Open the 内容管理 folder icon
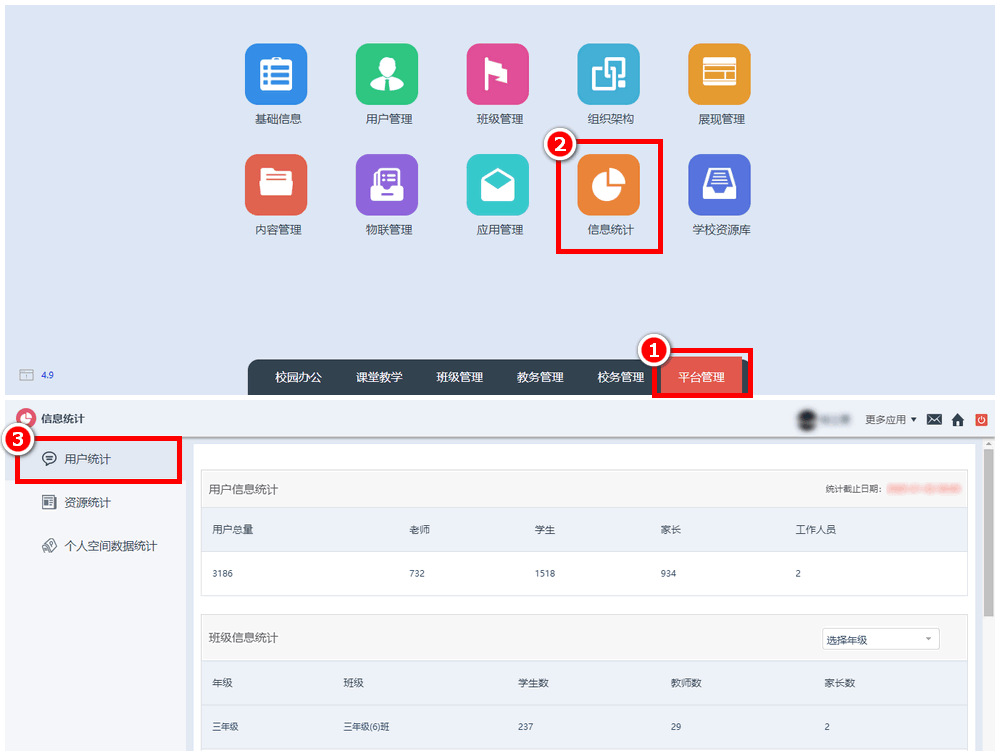The image size is (1000, 756). click(276, 185)
